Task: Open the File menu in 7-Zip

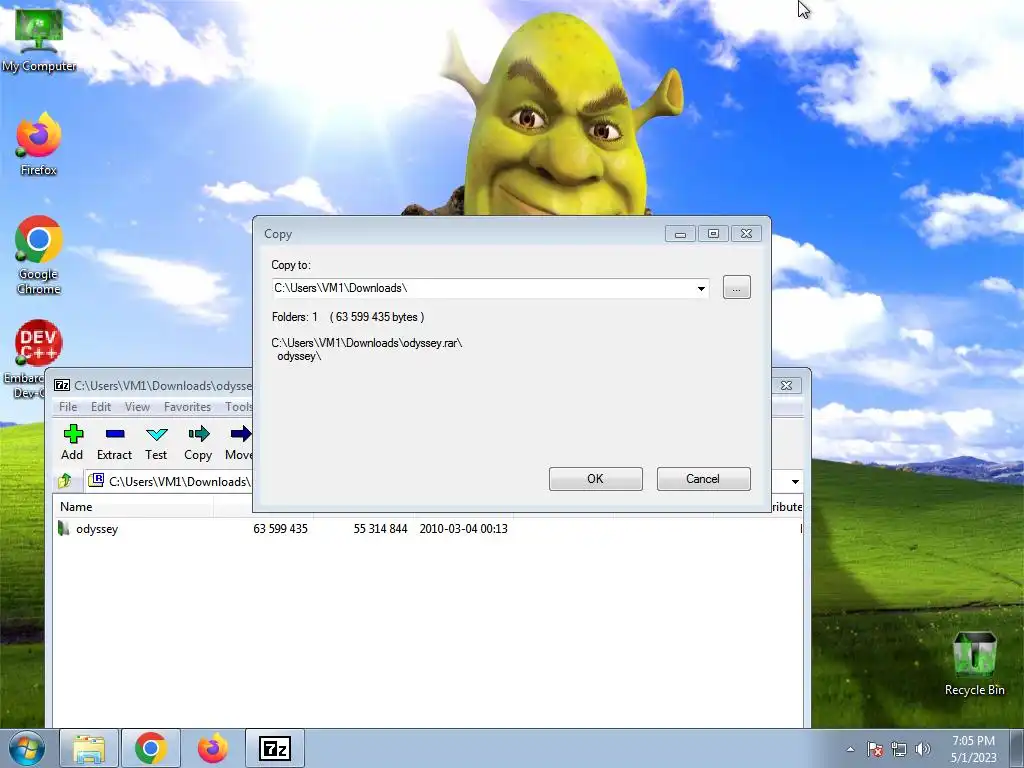Action: coord(68,406)
